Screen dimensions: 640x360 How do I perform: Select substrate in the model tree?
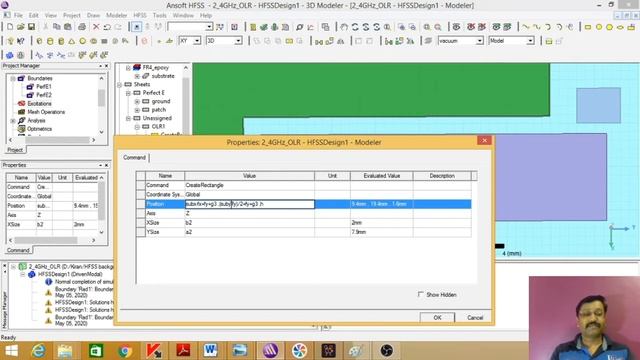[x=163, y=76]
